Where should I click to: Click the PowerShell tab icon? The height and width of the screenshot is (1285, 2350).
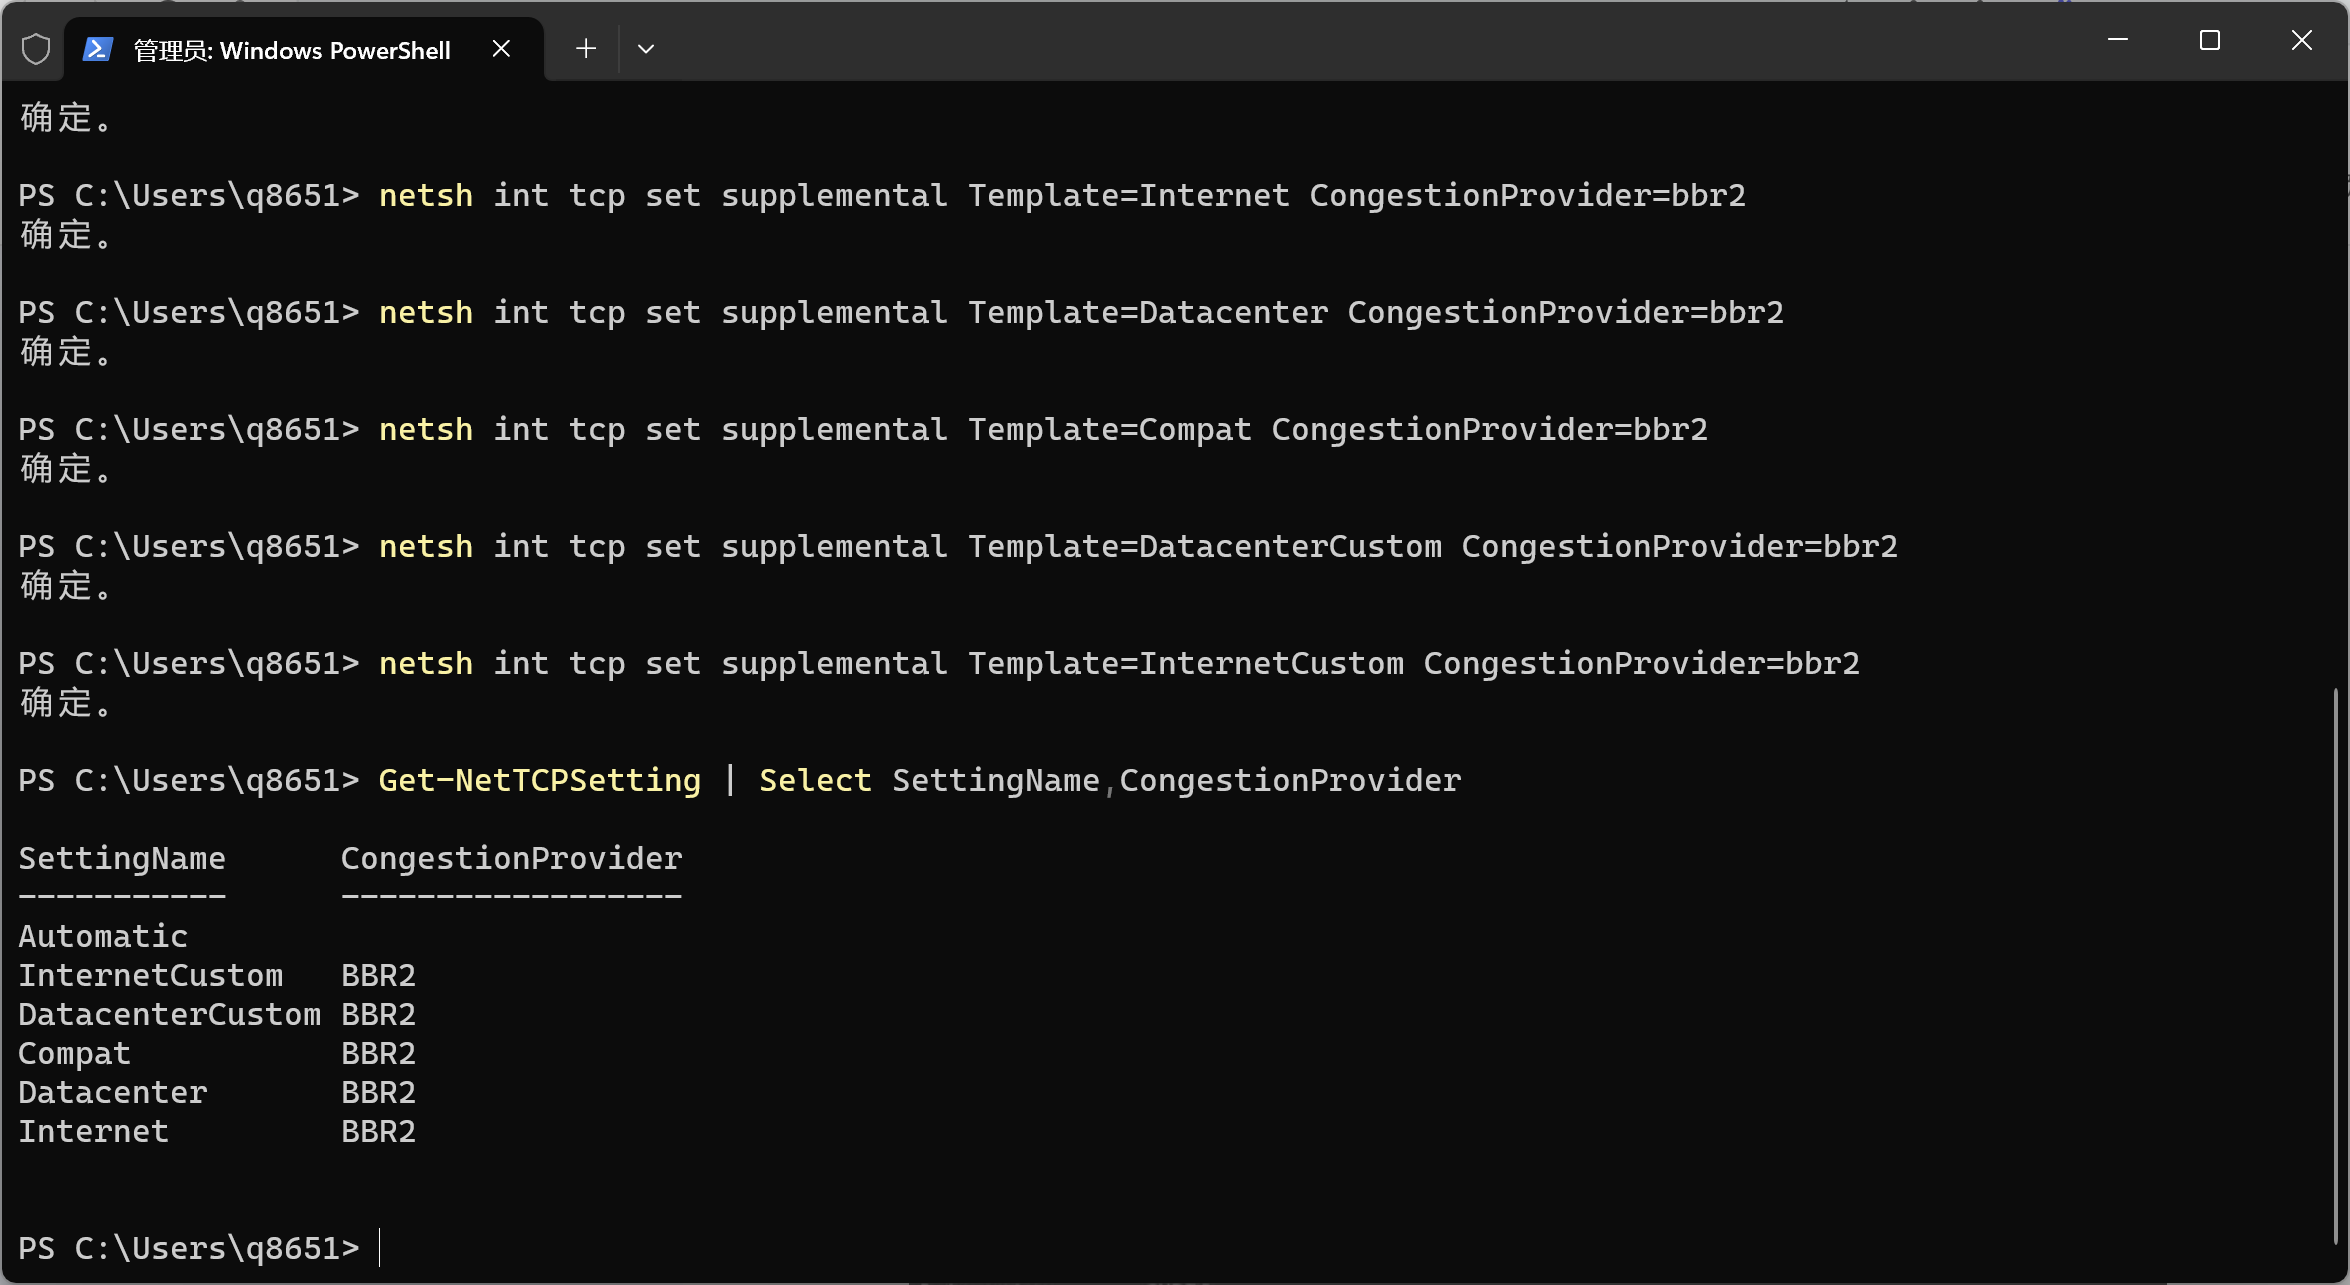click(x=101, y=47)
